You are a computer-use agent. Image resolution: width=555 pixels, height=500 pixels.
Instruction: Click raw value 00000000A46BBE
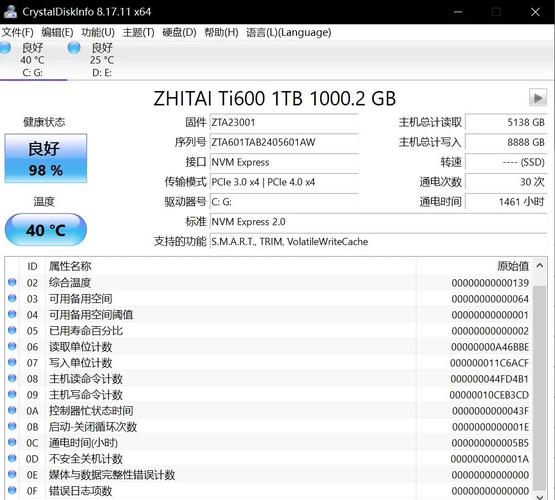click(490, 347)
